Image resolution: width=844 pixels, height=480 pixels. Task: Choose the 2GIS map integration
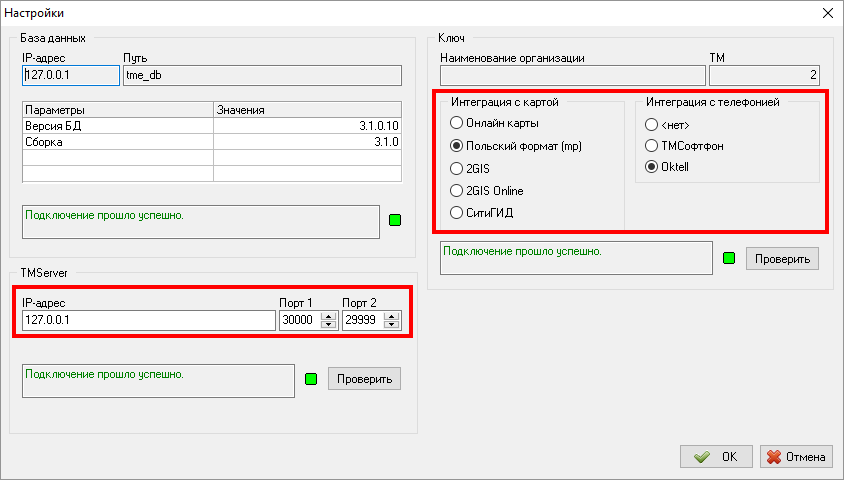point(457,168)
